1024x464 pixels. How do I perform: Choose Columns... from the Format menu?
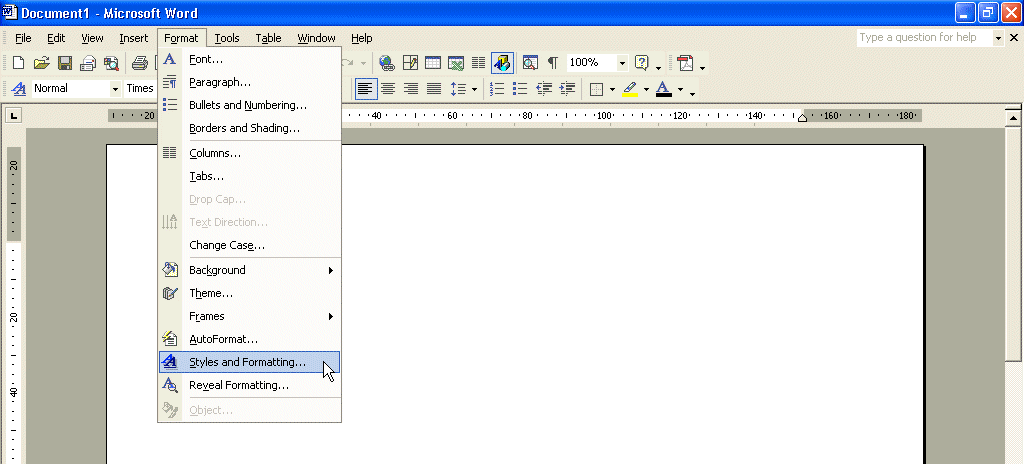pyautogui.click(x=249, y=153)
